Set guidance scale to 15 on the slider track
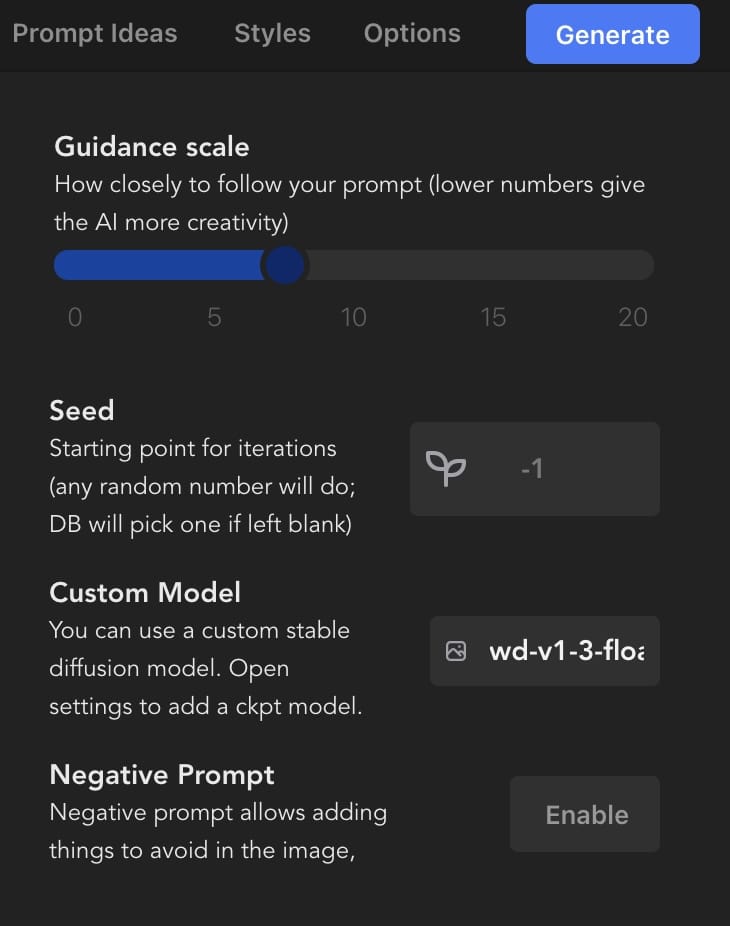The height and width of the screenshot is (926, 730). pyautogui.click(x=493, y=265)
